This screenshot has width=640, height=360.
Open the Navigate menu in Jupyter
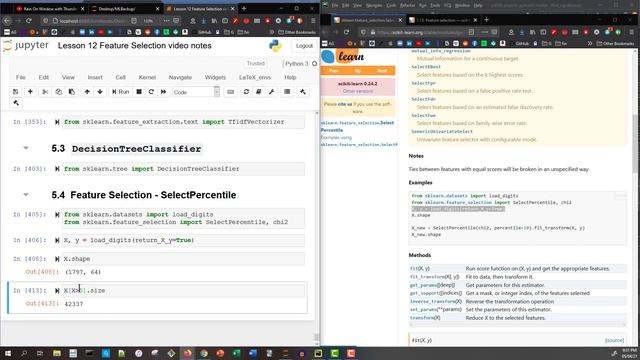180,77
